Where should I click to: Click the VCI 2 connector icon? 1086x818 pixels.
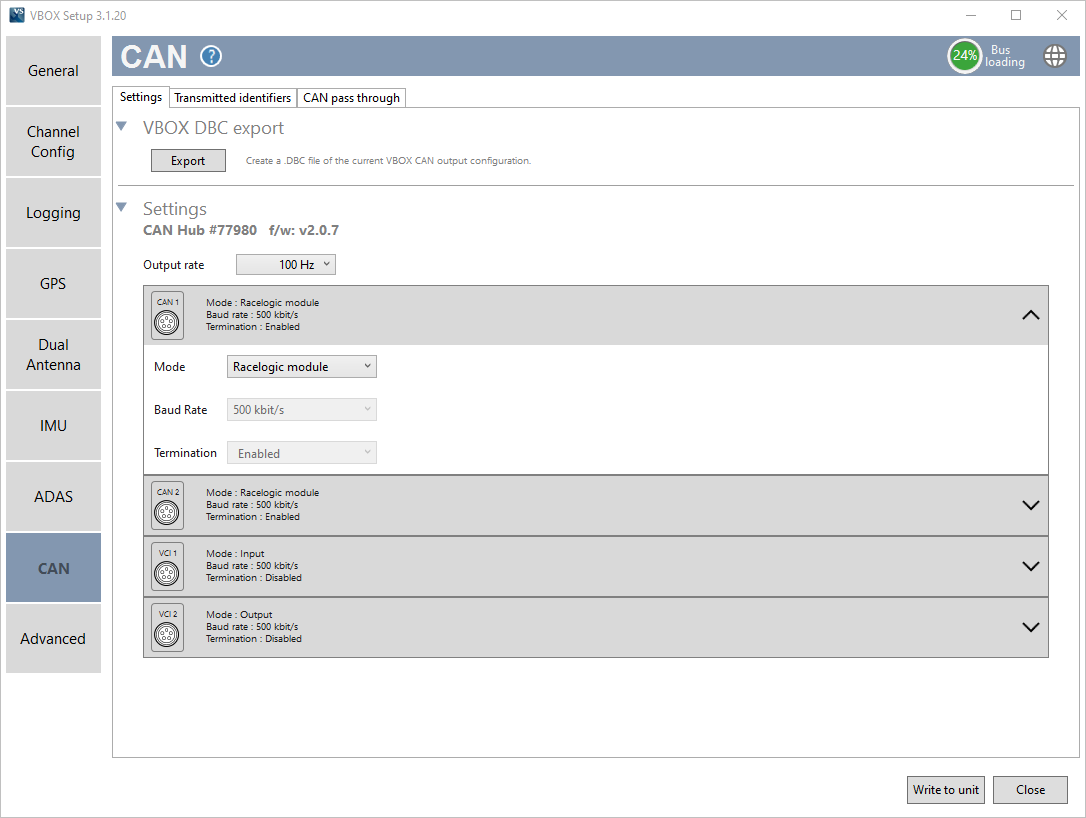[x=168, y=627]
